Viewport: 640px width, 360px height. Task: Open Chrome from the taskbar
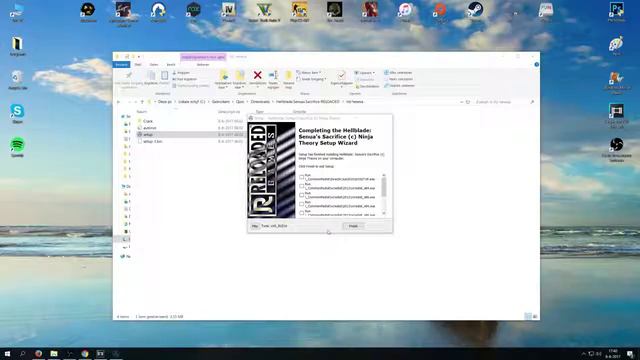(85, 353)
